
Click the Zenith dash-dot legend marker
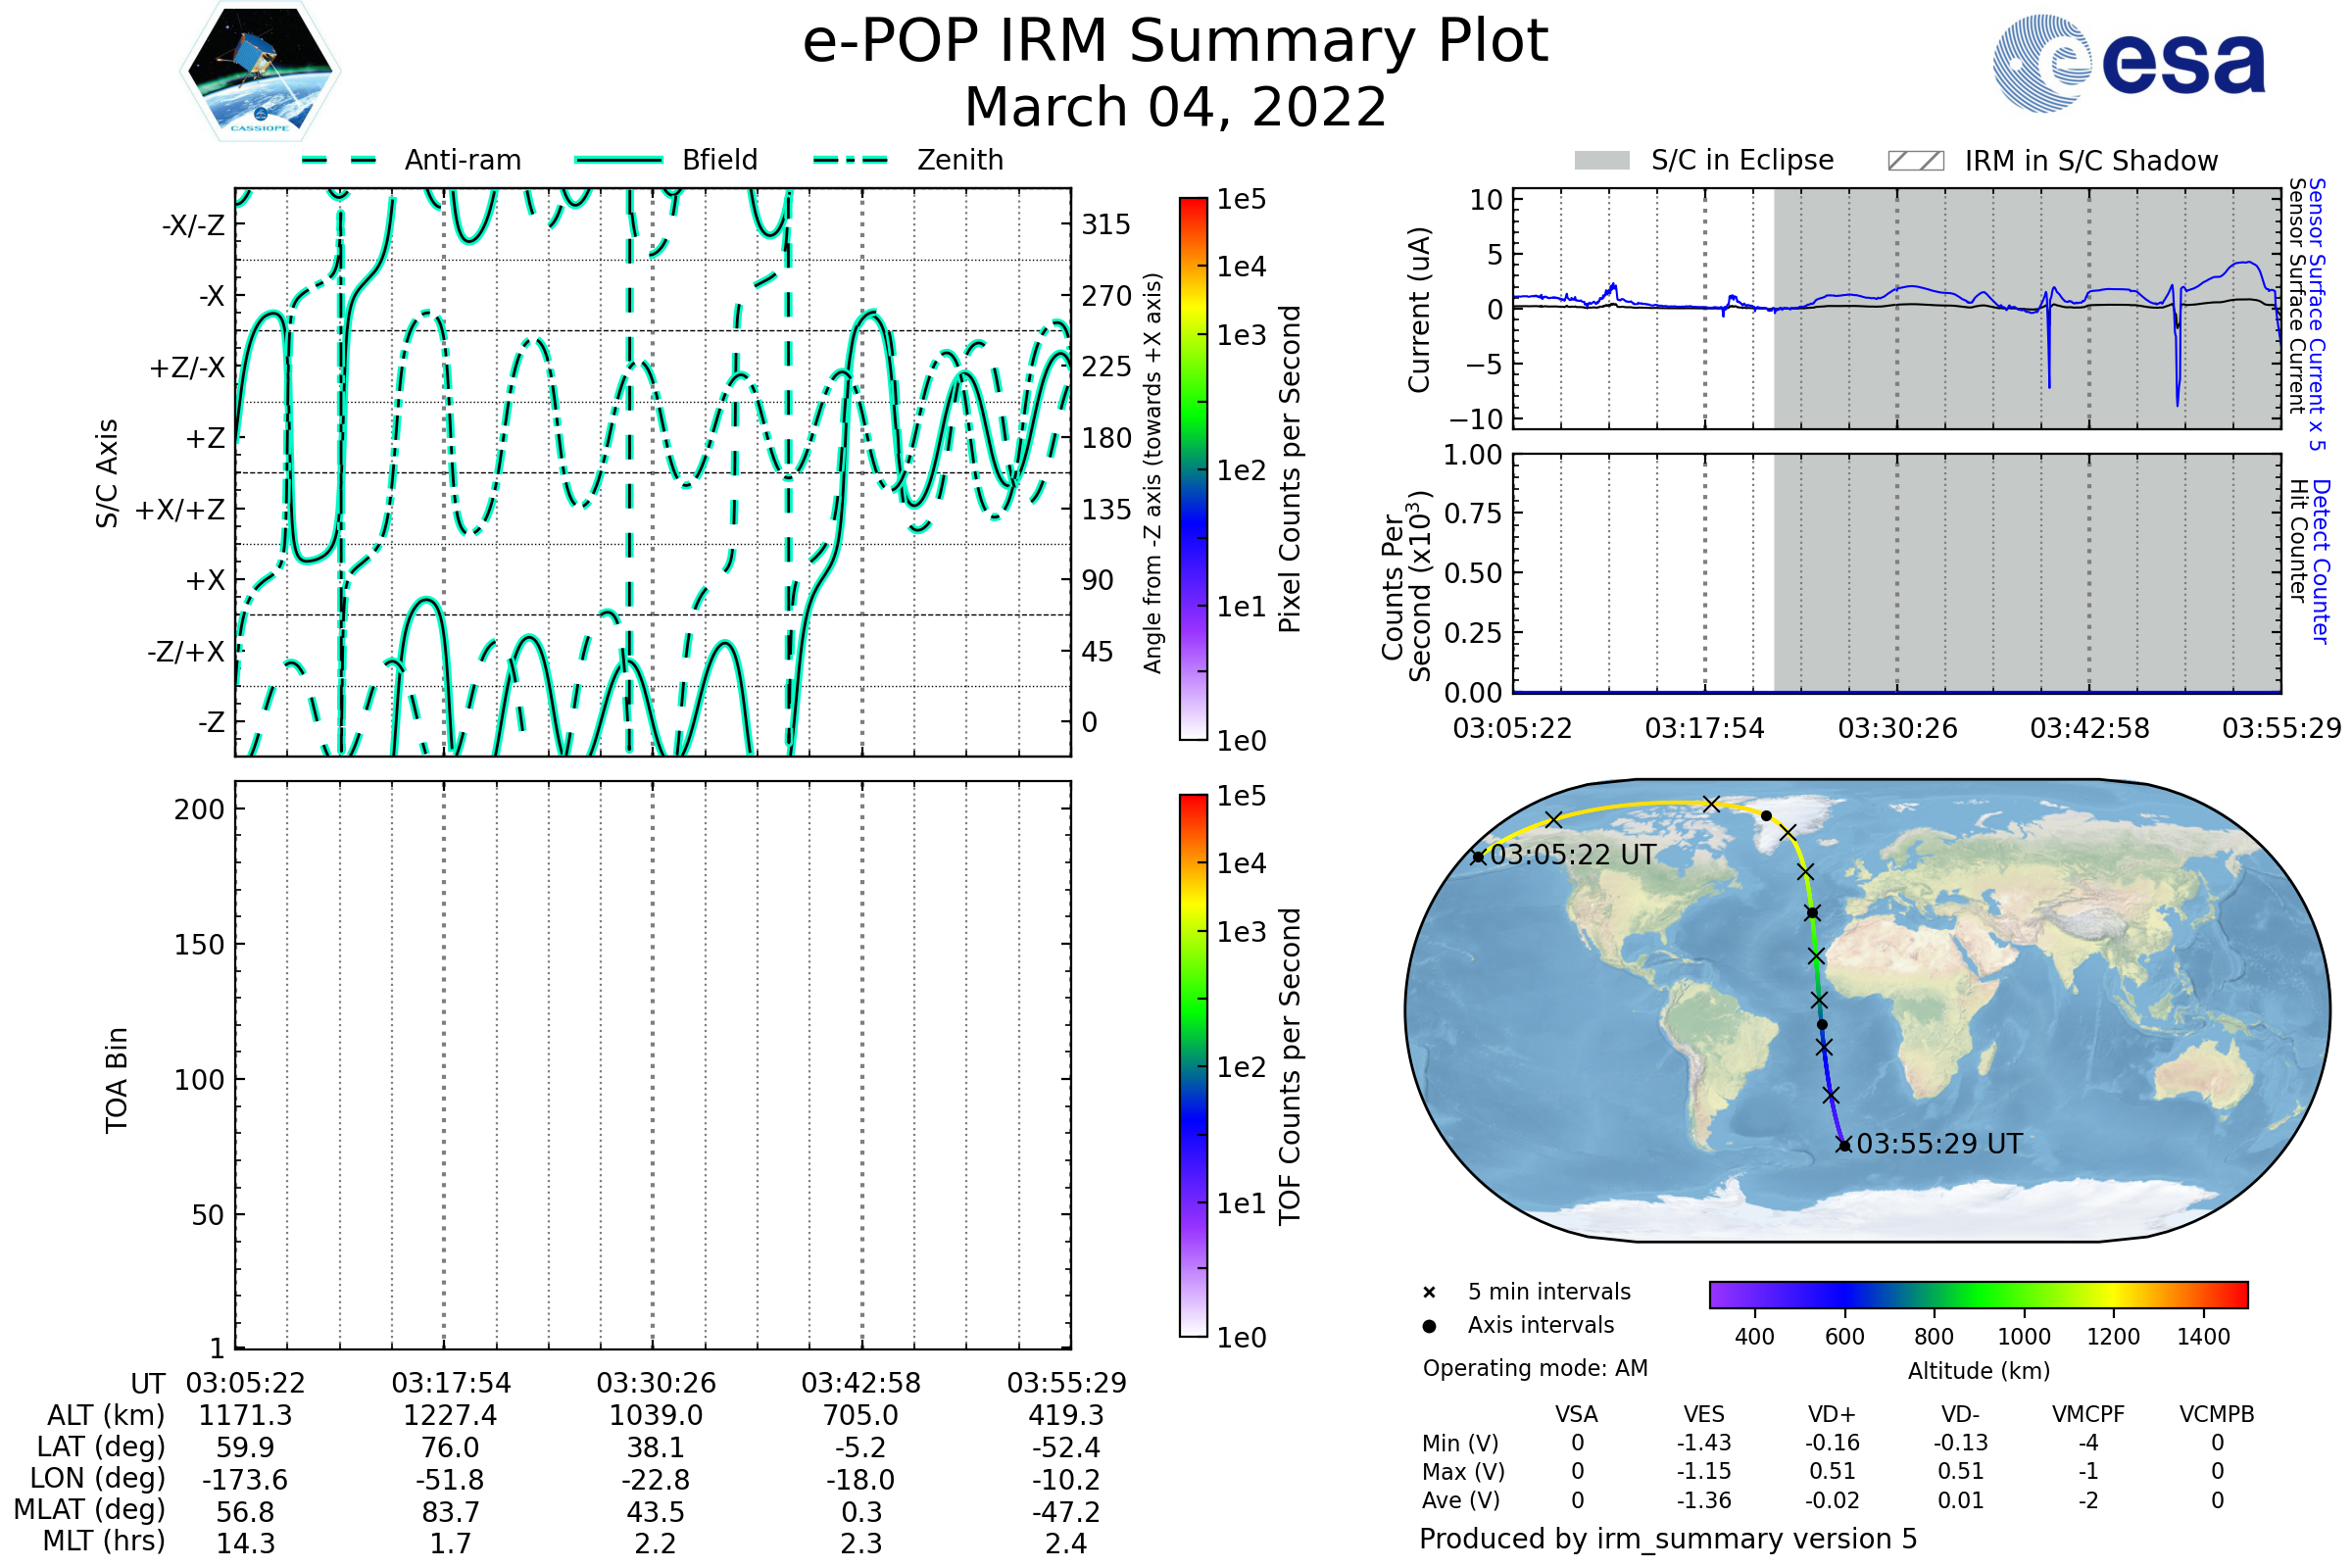[850, 160]
